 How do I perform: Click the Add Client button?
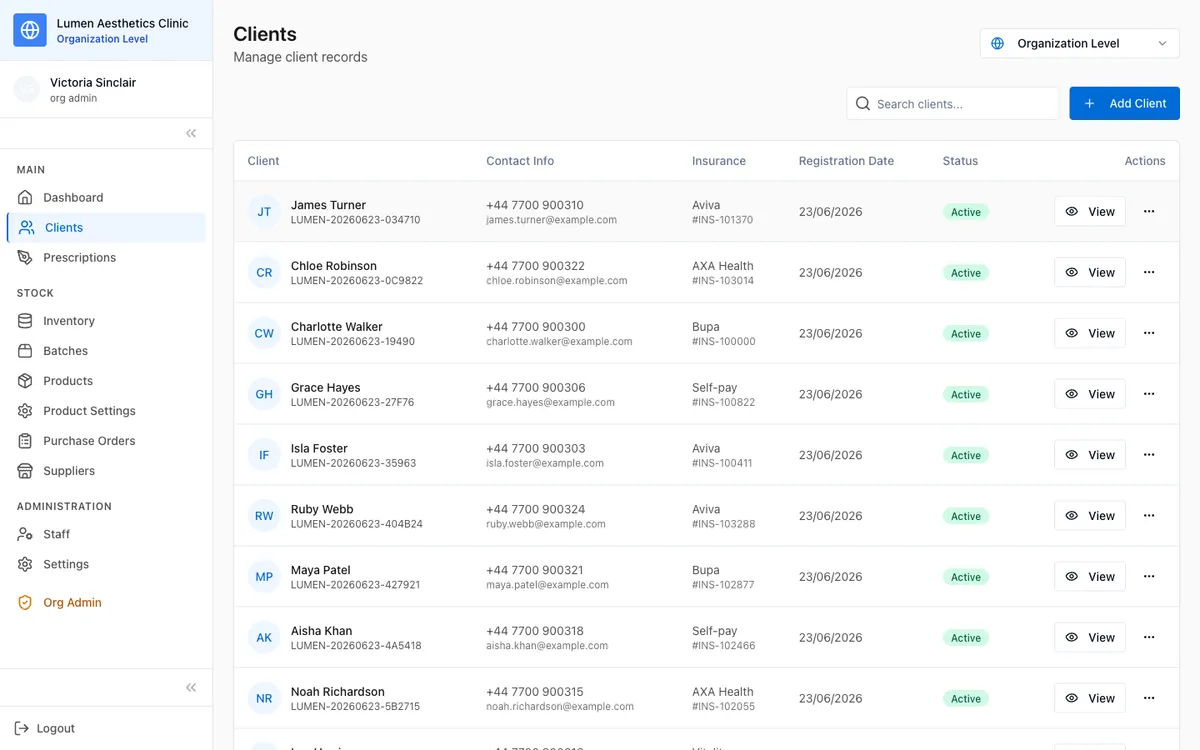pos(1124,103)
